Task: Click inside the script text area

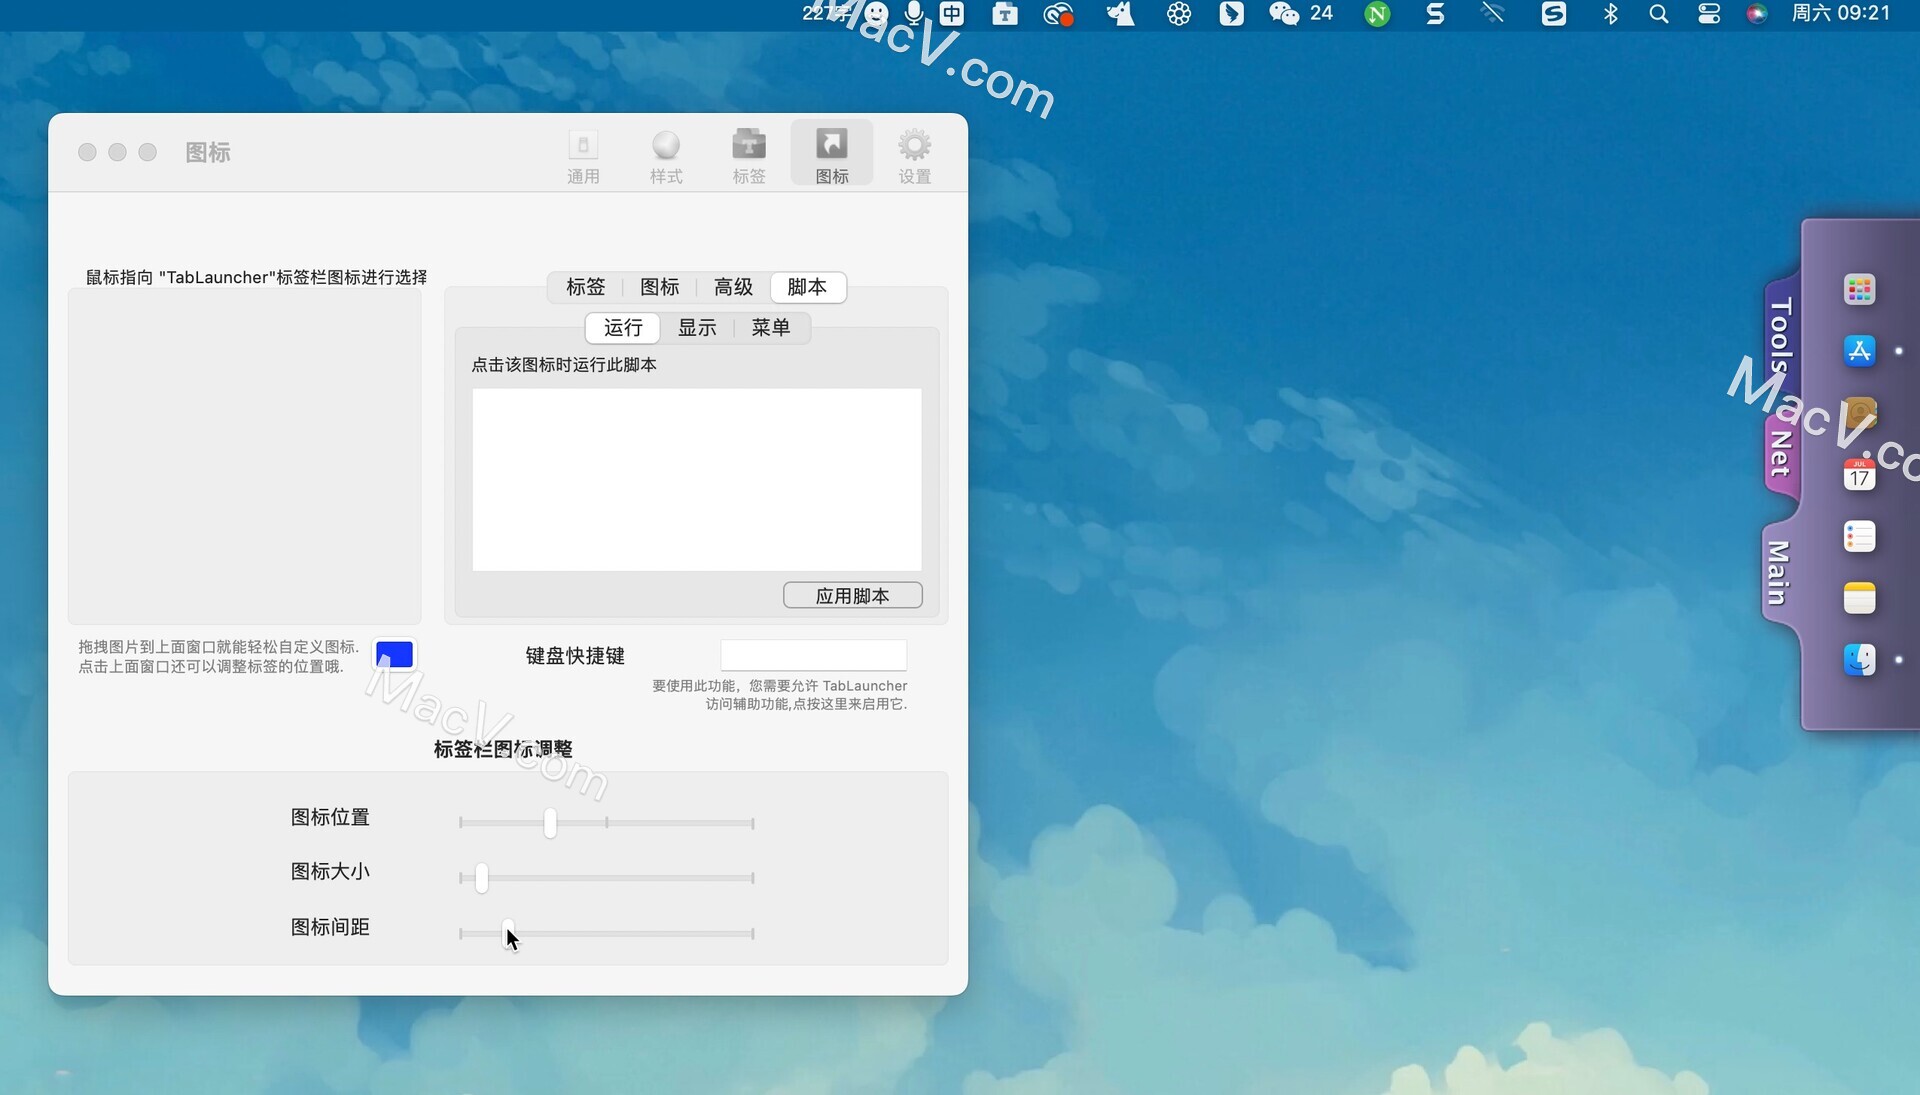Action: pos(697,479)
